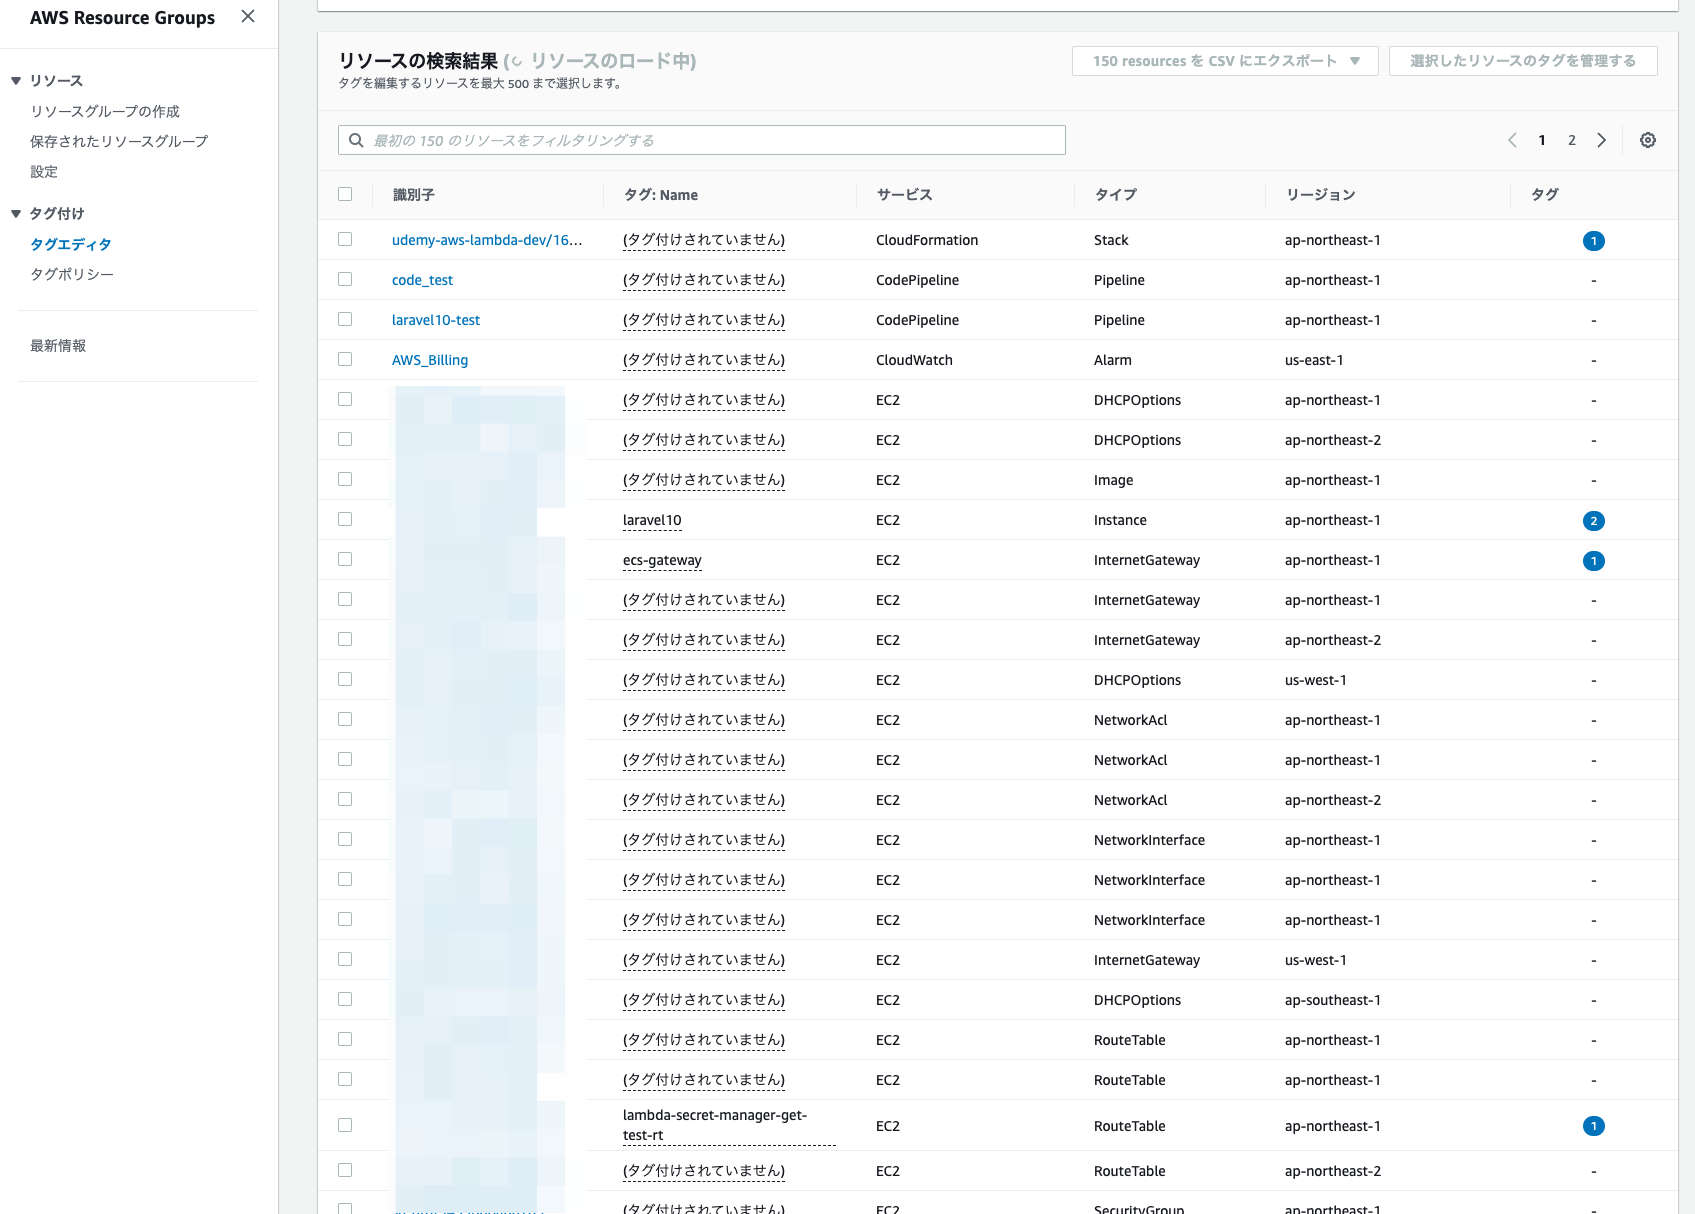Click tag count badge 2 on laravel10 instance row
Image resolution: width=1695 pixels, height=1214 pixels.
1594,520
